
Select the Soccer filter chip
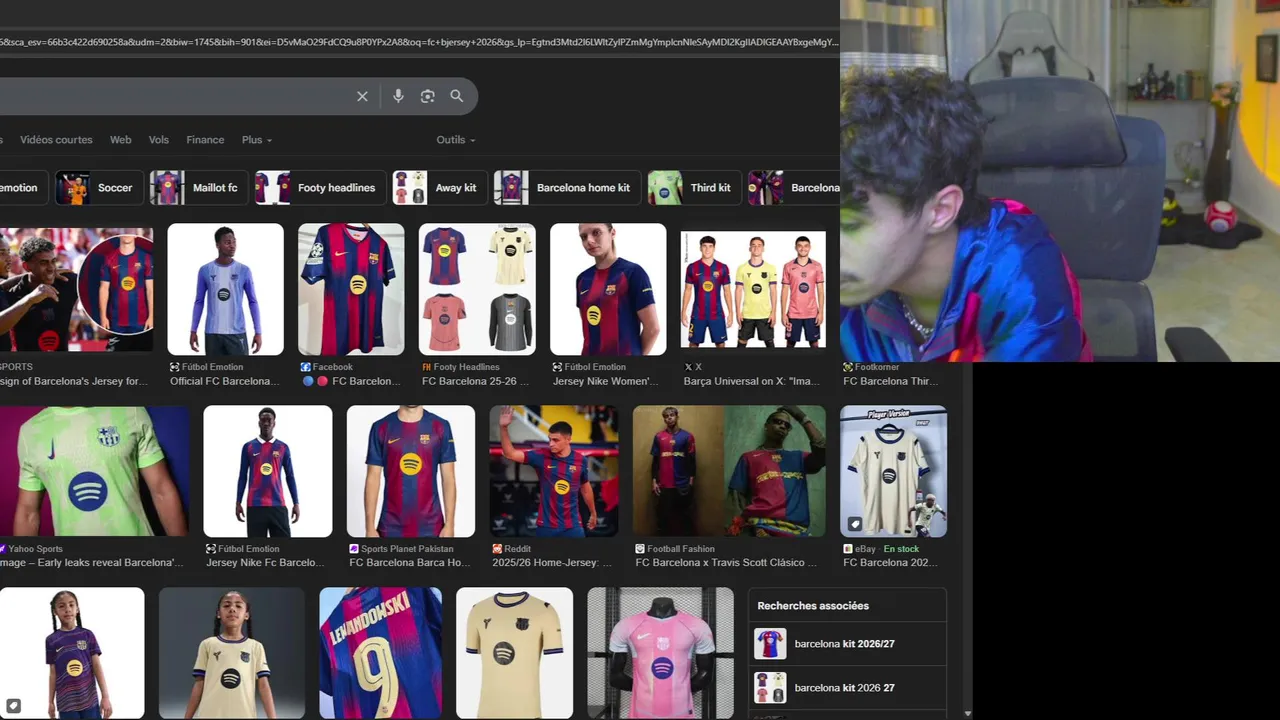pos(97,188)
